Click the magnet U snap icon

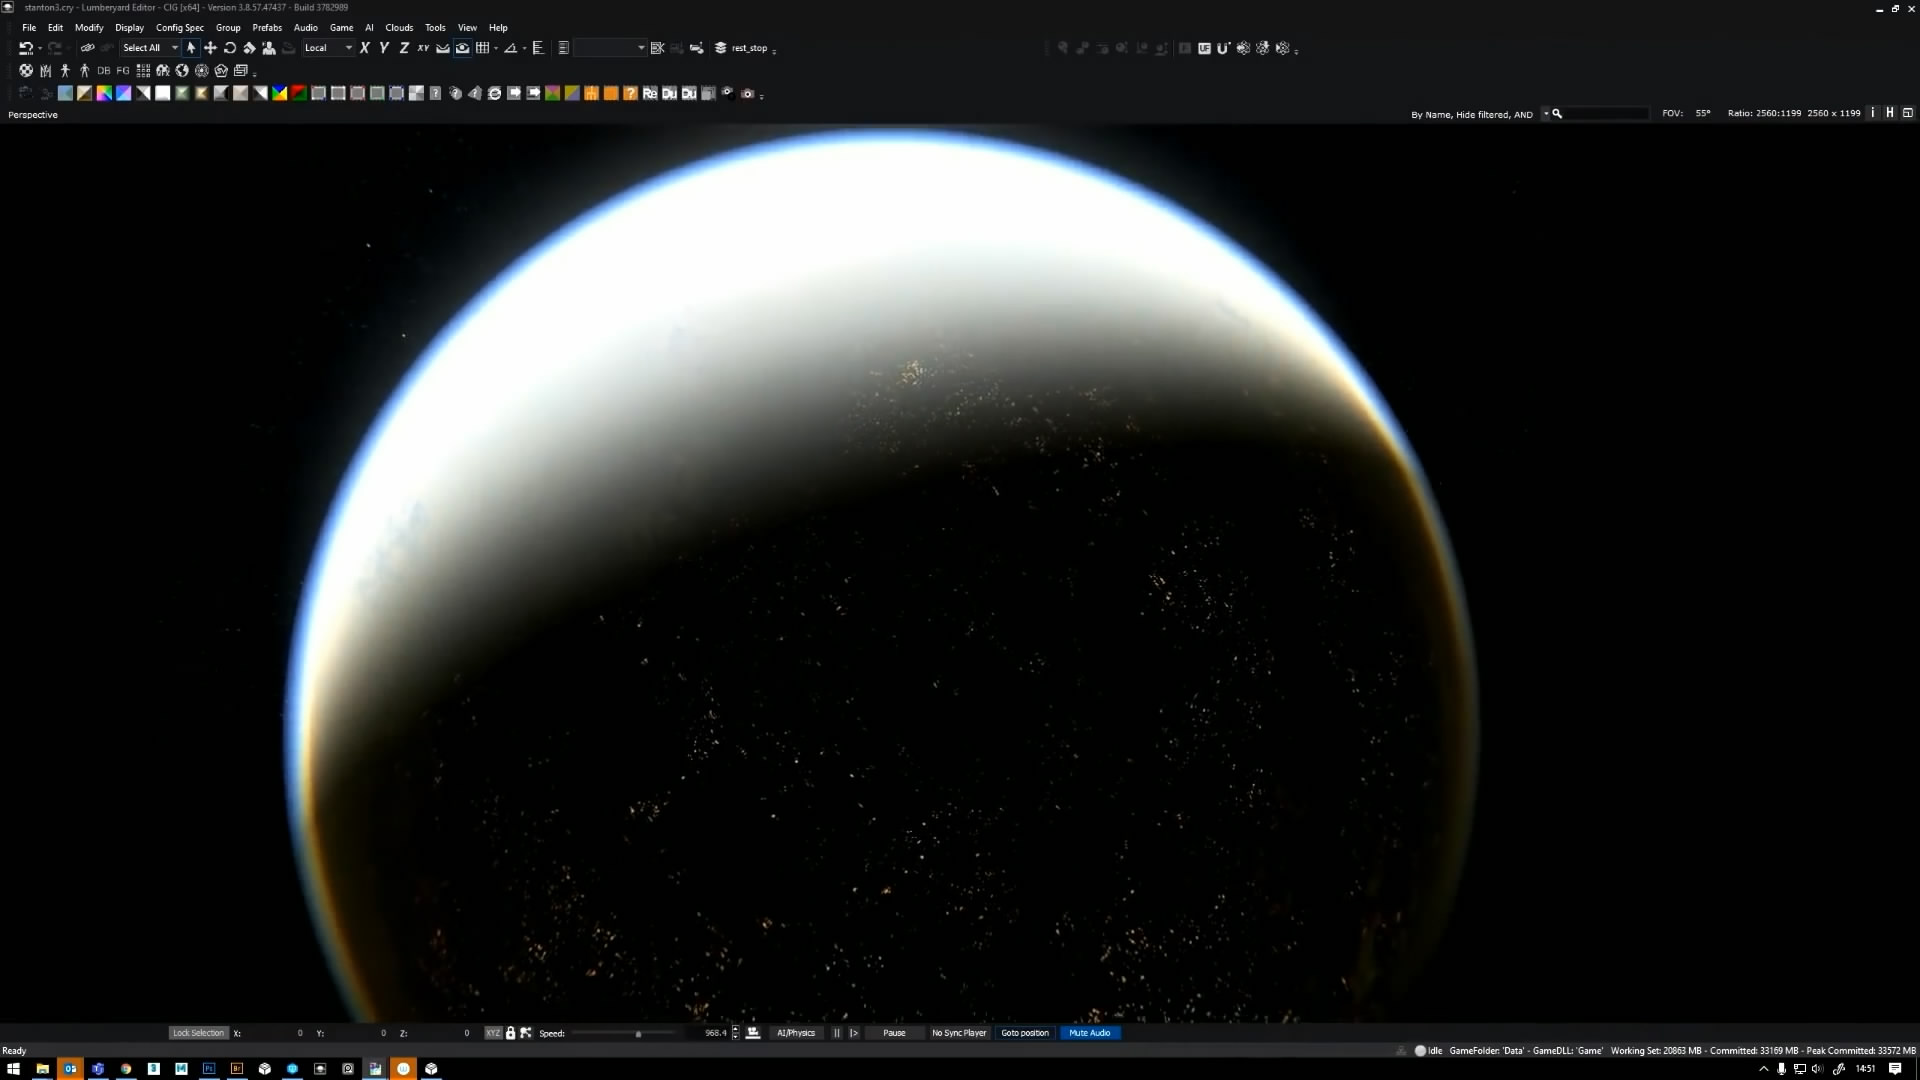(x=1223, y=48)
